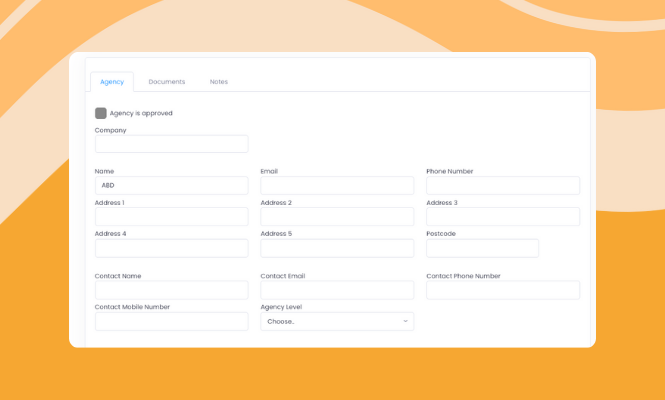The width and height of the screenshot is (665, 400).
Task: Select the Name field containing ABD
Action: click(171, 185)
